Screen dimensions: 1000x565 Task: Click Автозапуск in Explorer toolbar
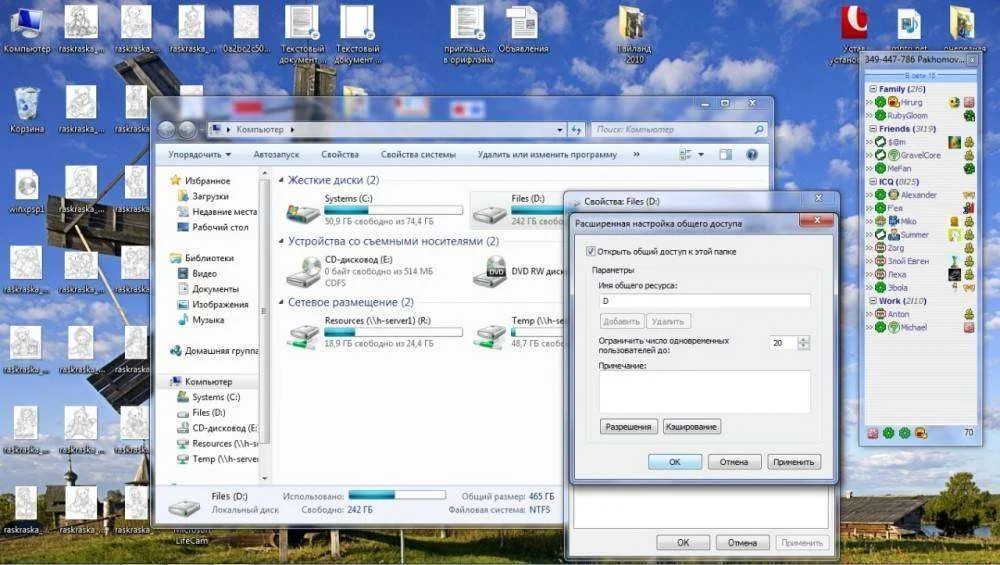tap(276, 154)
